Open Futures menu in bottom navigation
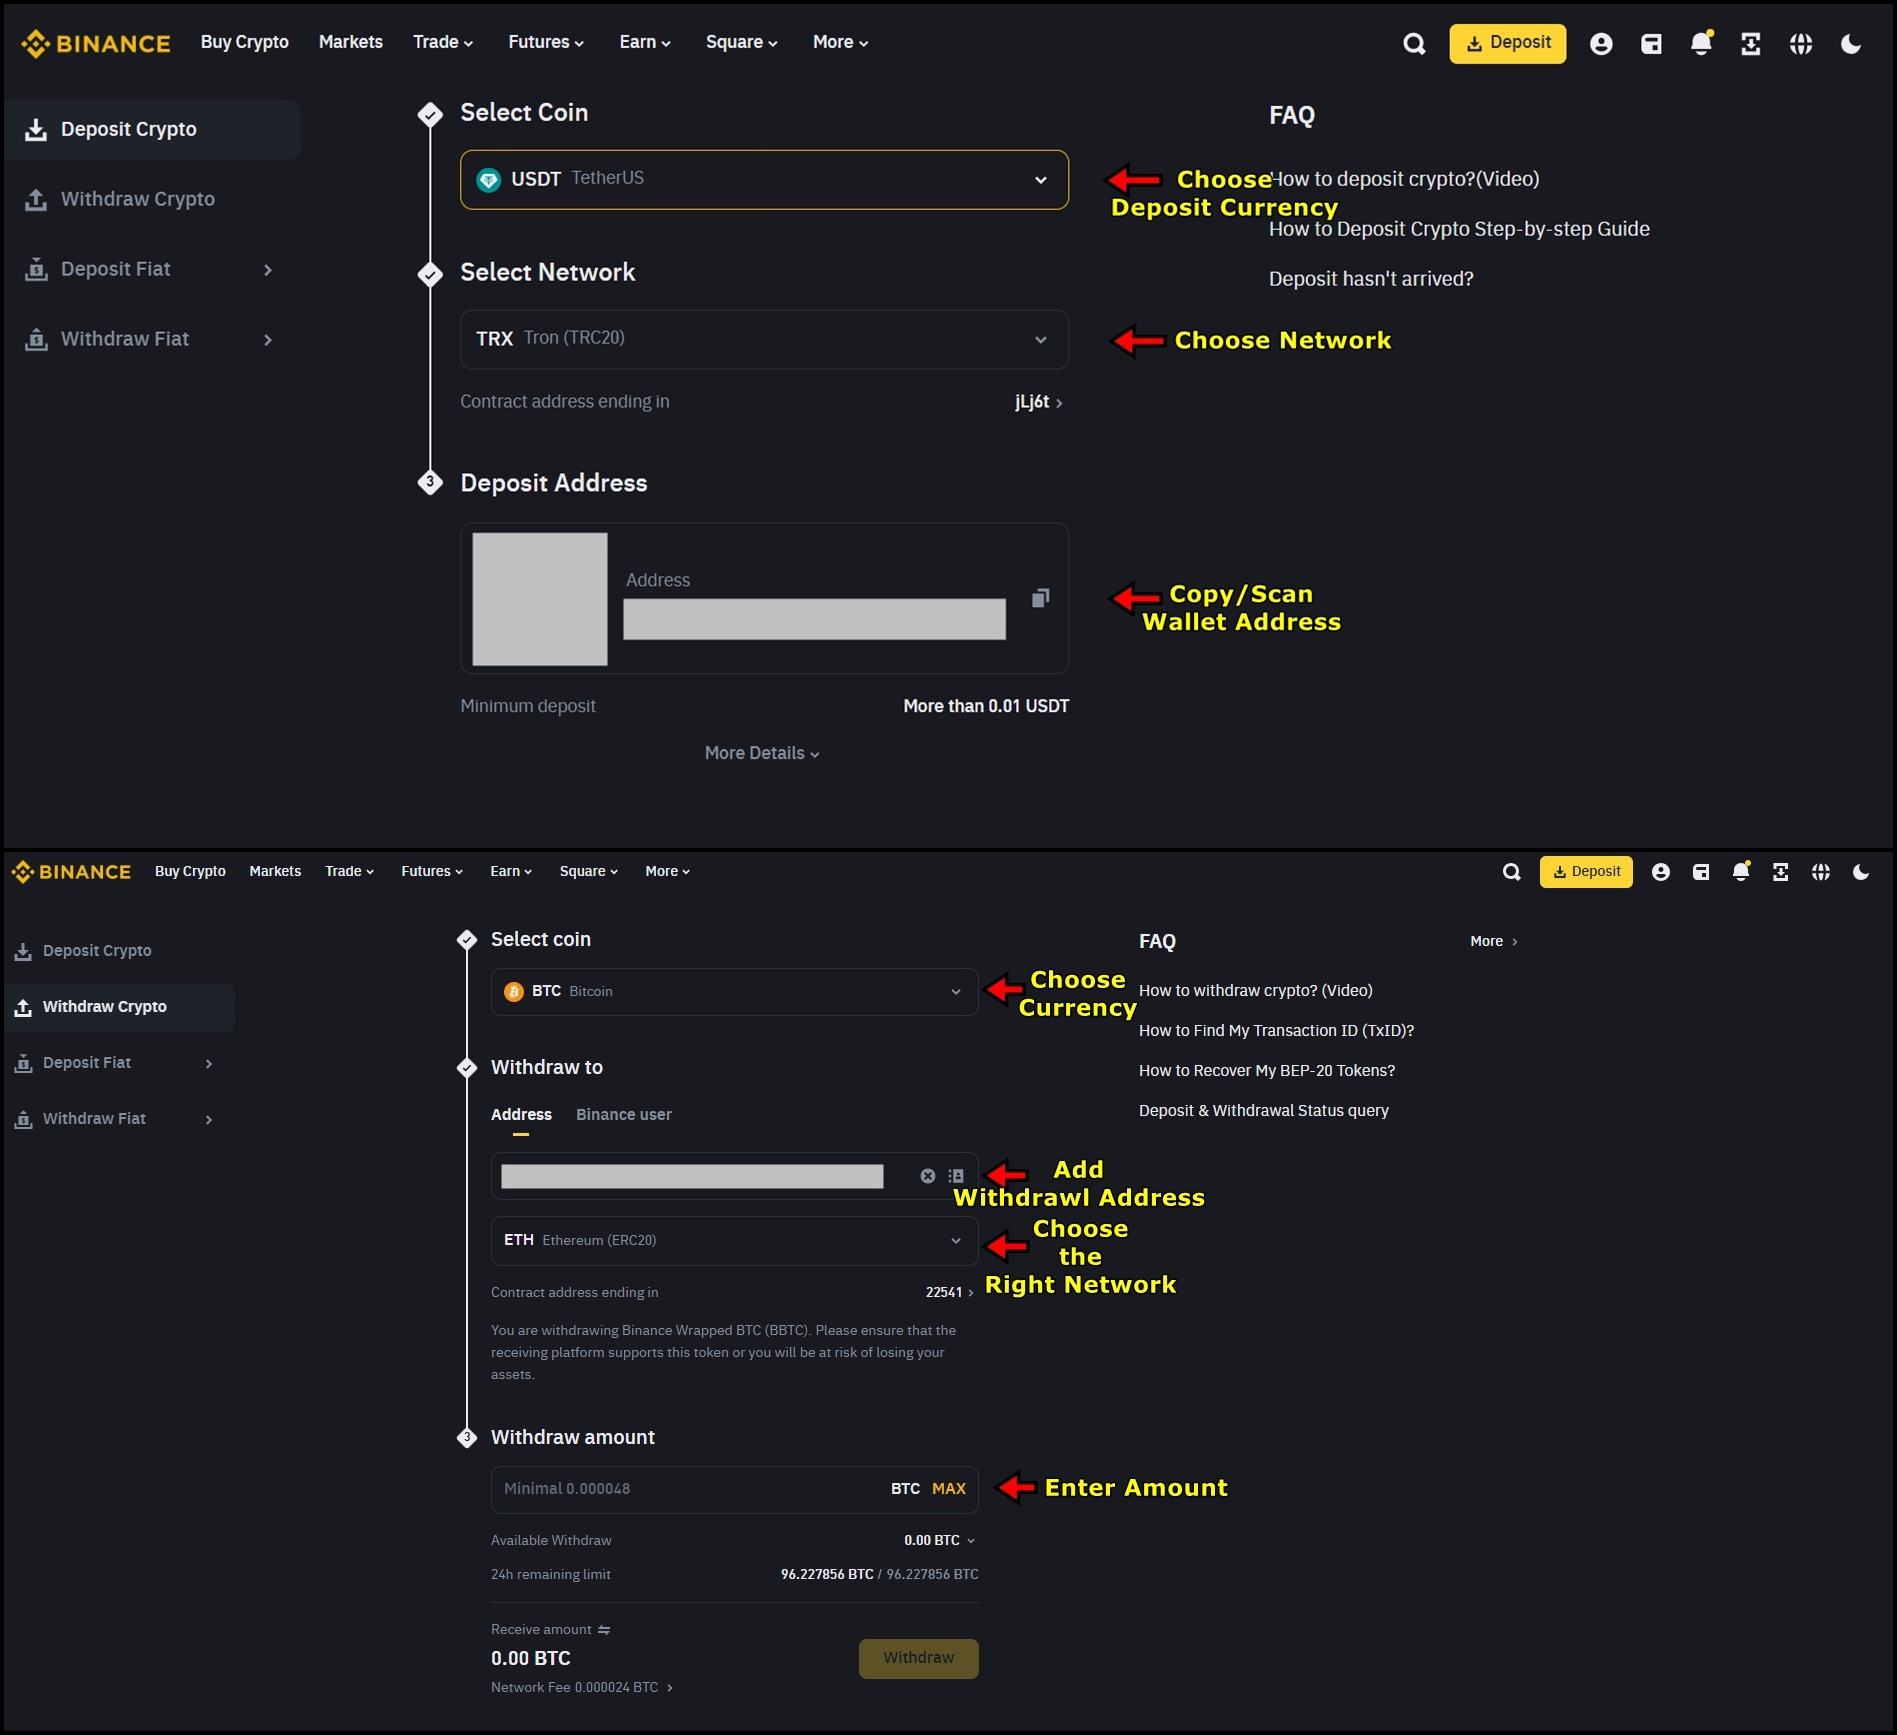Image resolution: width=1897 pixels, height=1735 pixels. tap(432, 872)
